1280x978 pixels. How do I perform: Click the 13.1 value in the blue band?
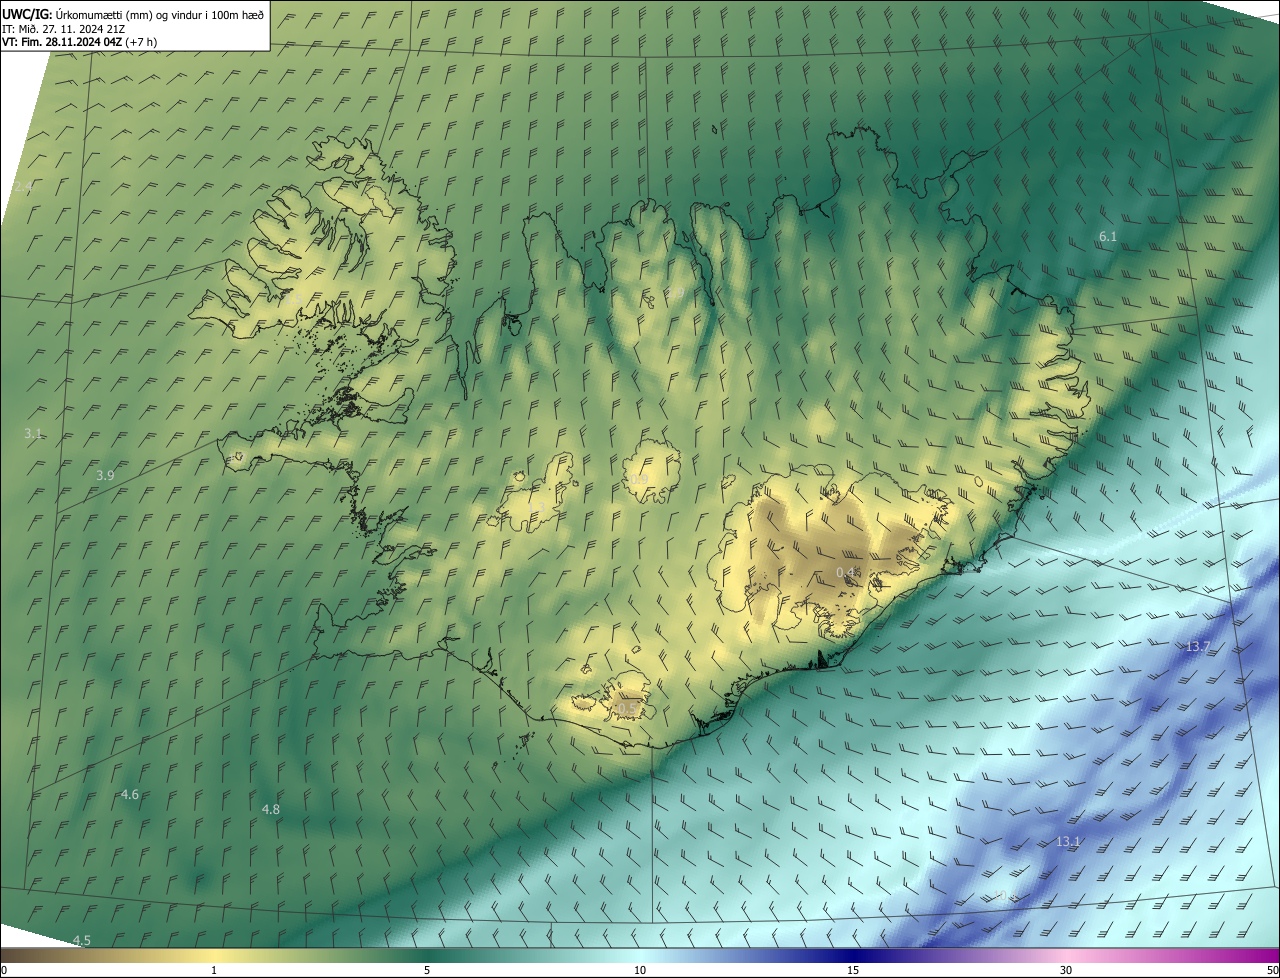coord(1068,842)
